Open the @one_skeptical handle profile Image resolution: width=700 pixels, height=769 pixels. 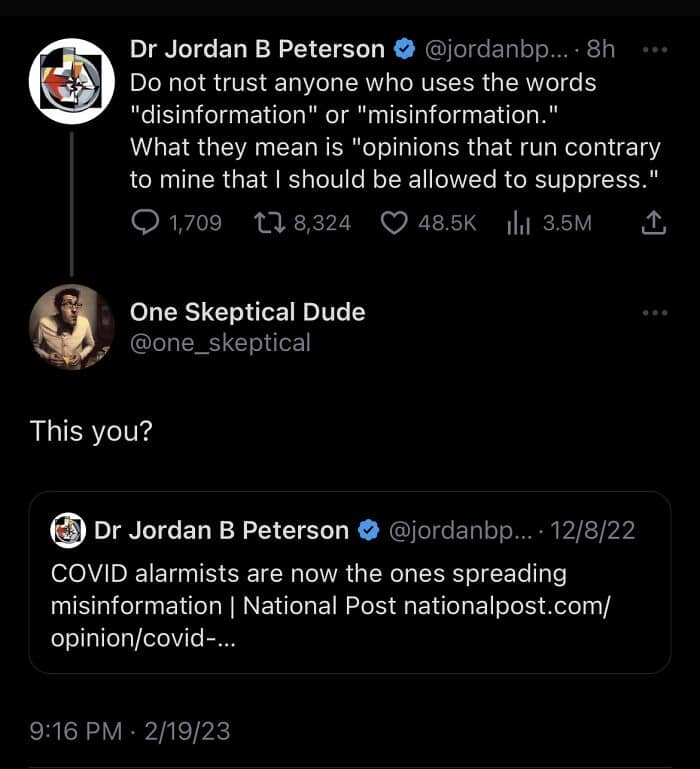(x=220, y=343)
